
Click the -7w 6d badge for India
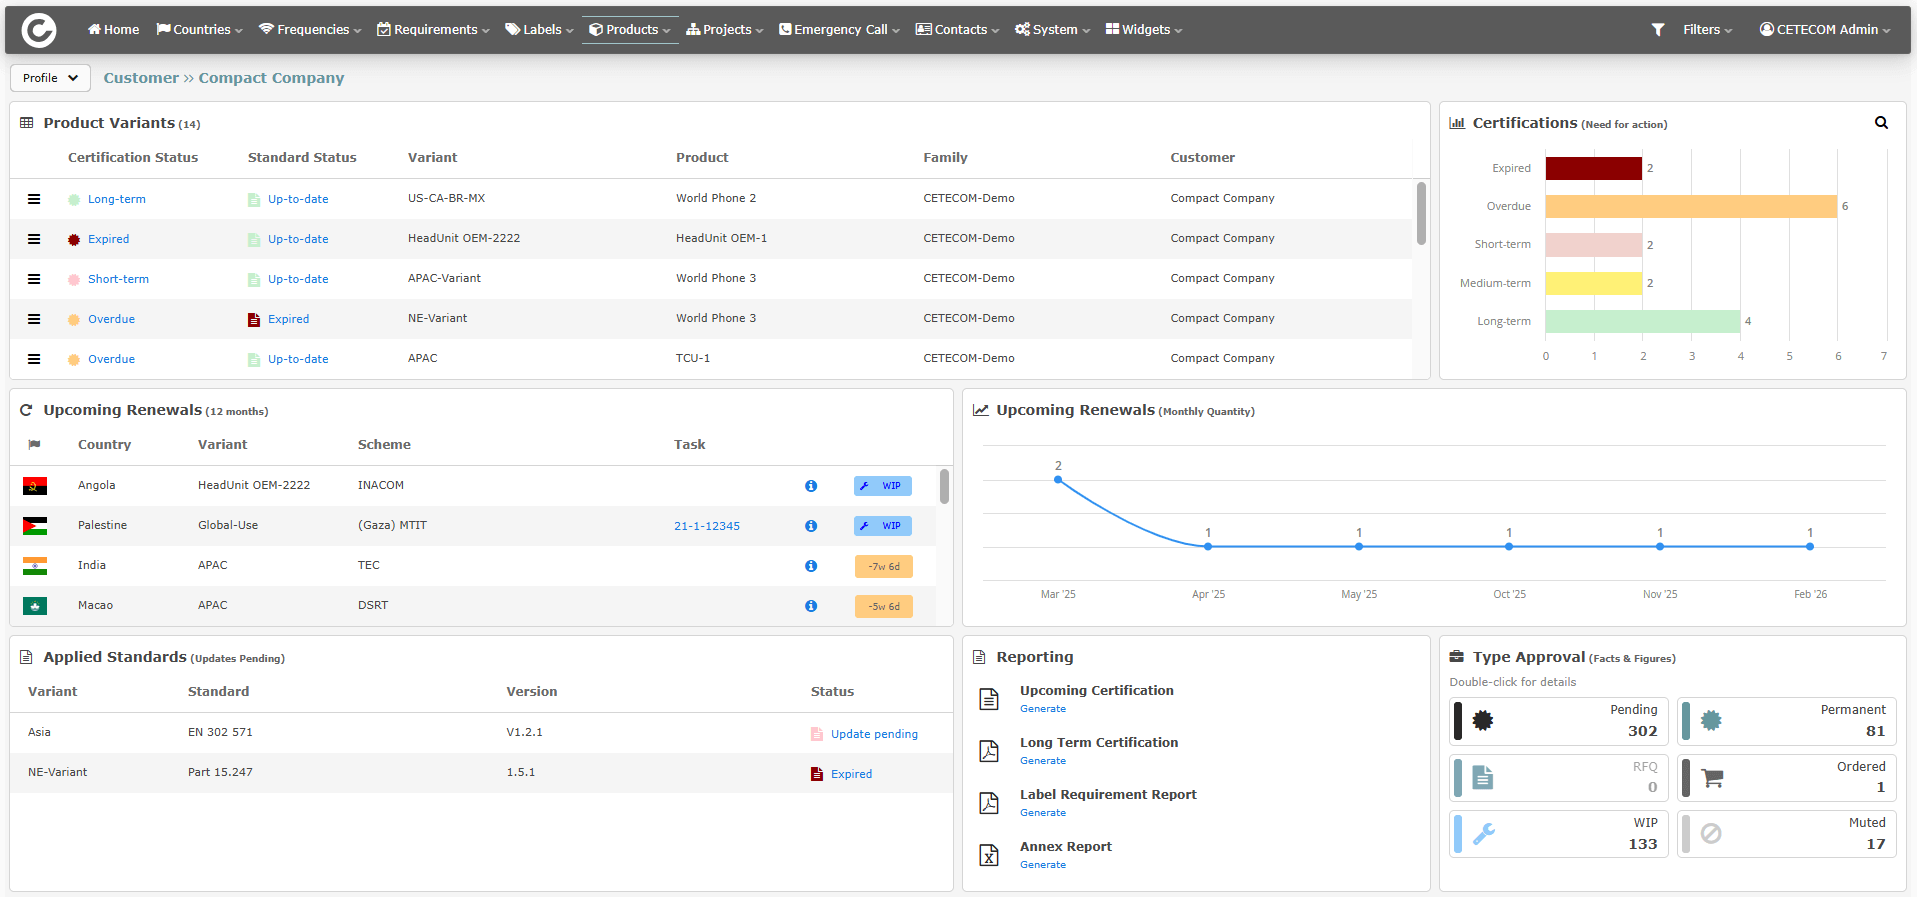pos(884,566)
